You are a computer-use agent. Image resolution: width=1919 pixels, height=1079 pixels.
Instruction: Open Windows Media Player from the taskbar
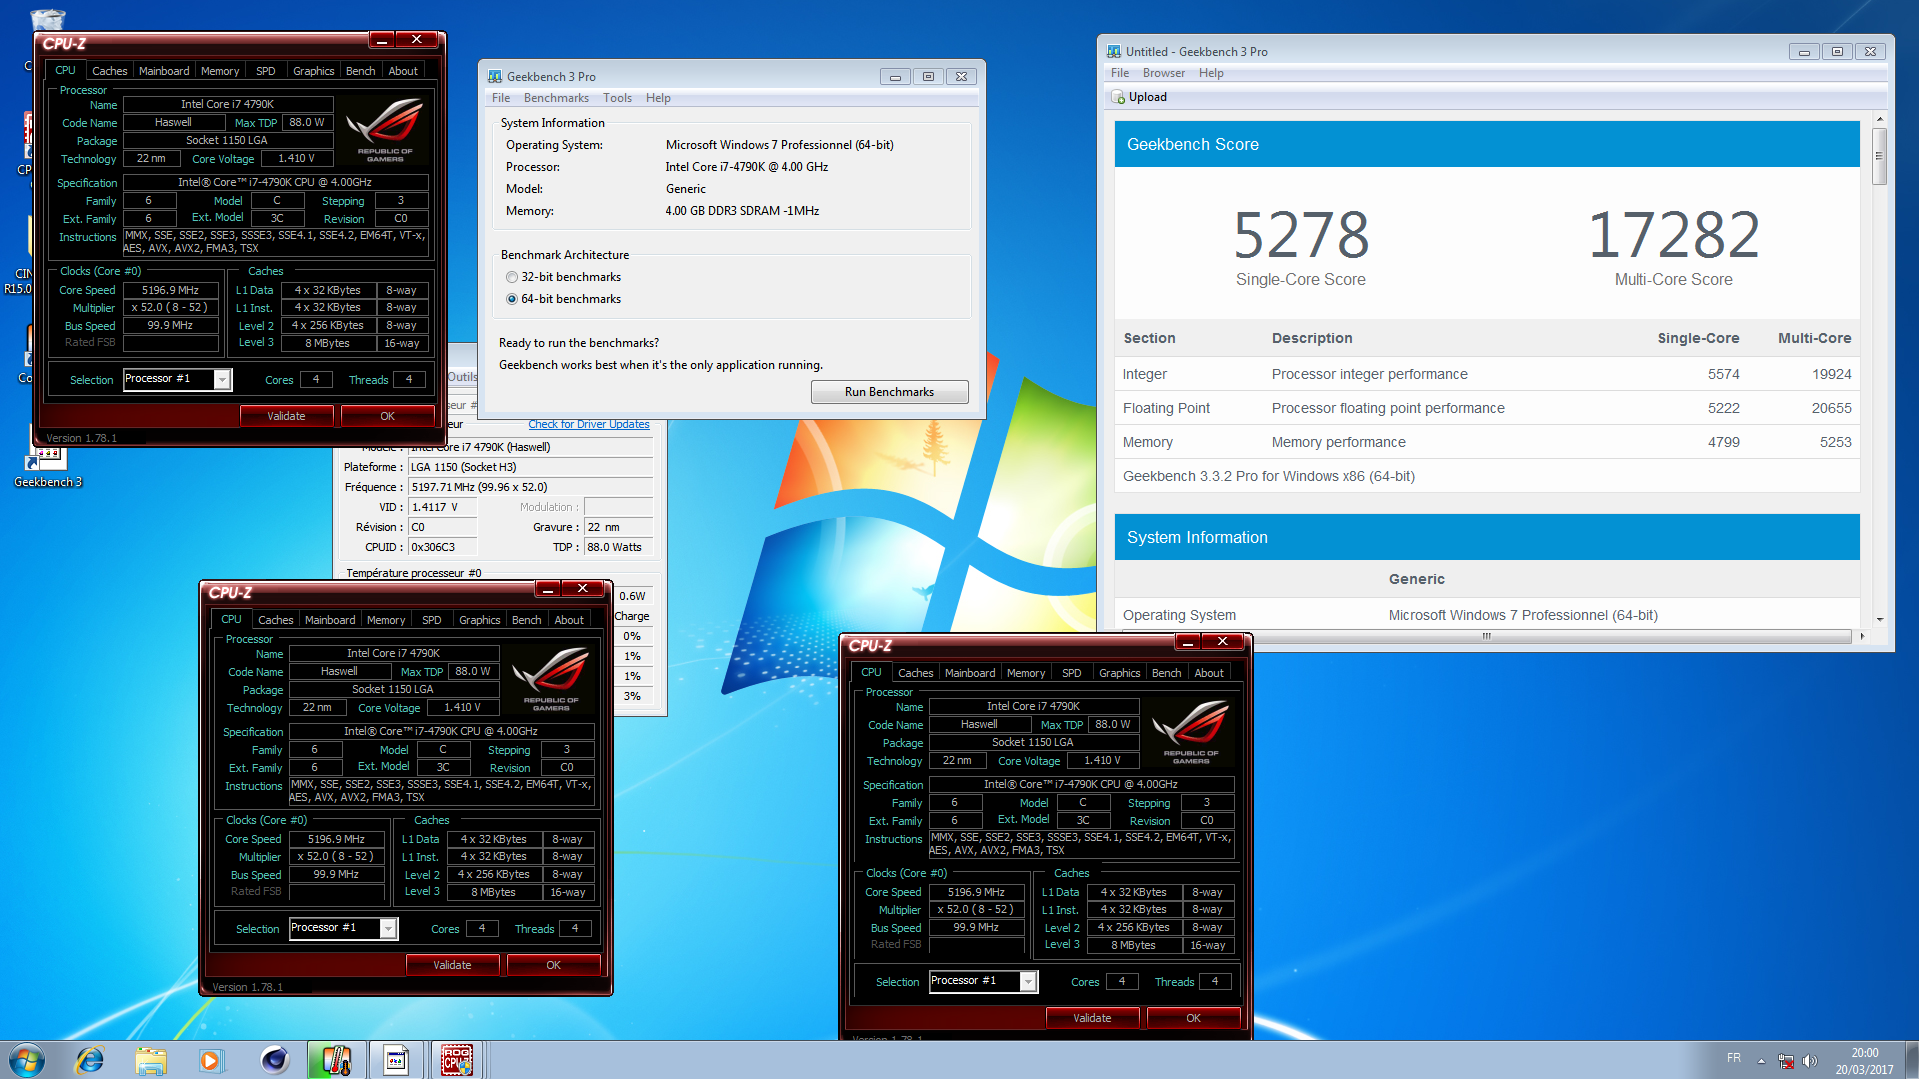[211, 1060]
